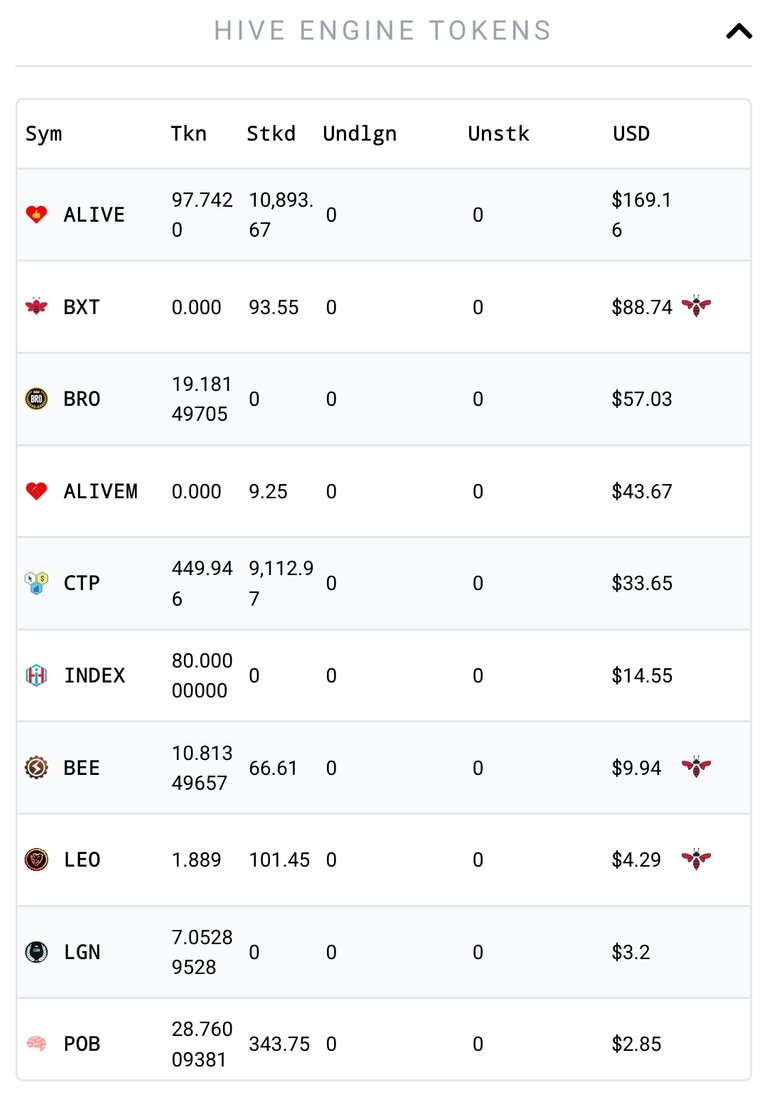This screenshot has height=1097, width=768.
Task: Click the INDEX token icon
Action: [x=36, y=675]
